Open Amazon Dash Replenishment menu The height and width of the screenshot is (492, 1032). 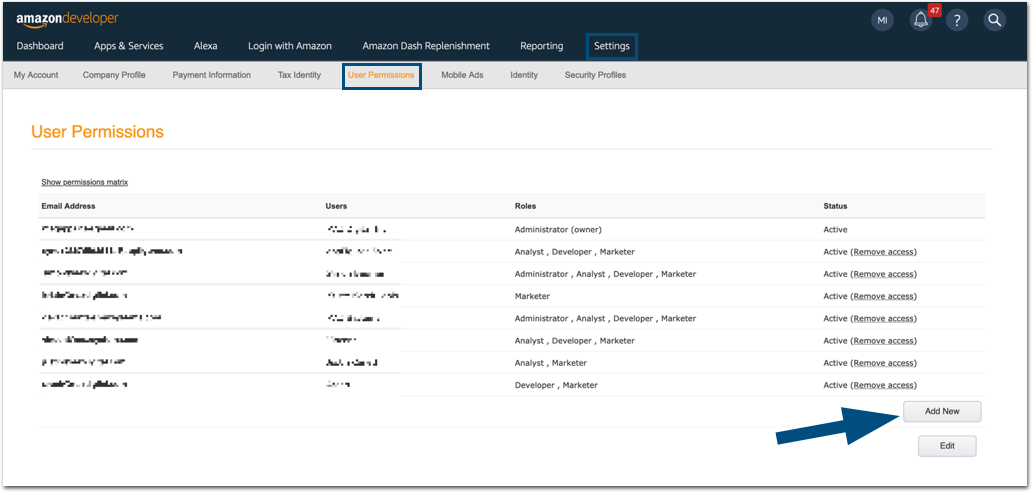click(426, 46)
